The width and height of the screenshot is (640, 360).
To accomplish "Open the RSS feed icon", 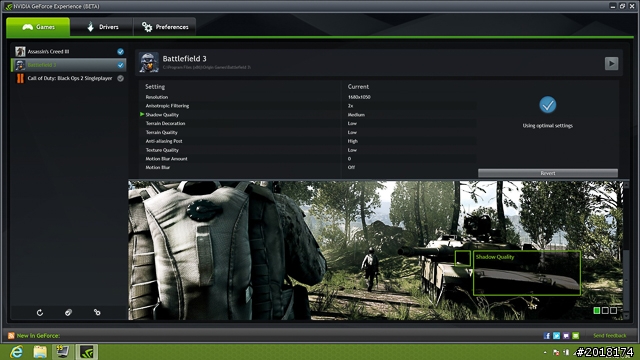I will coord(11,336).
